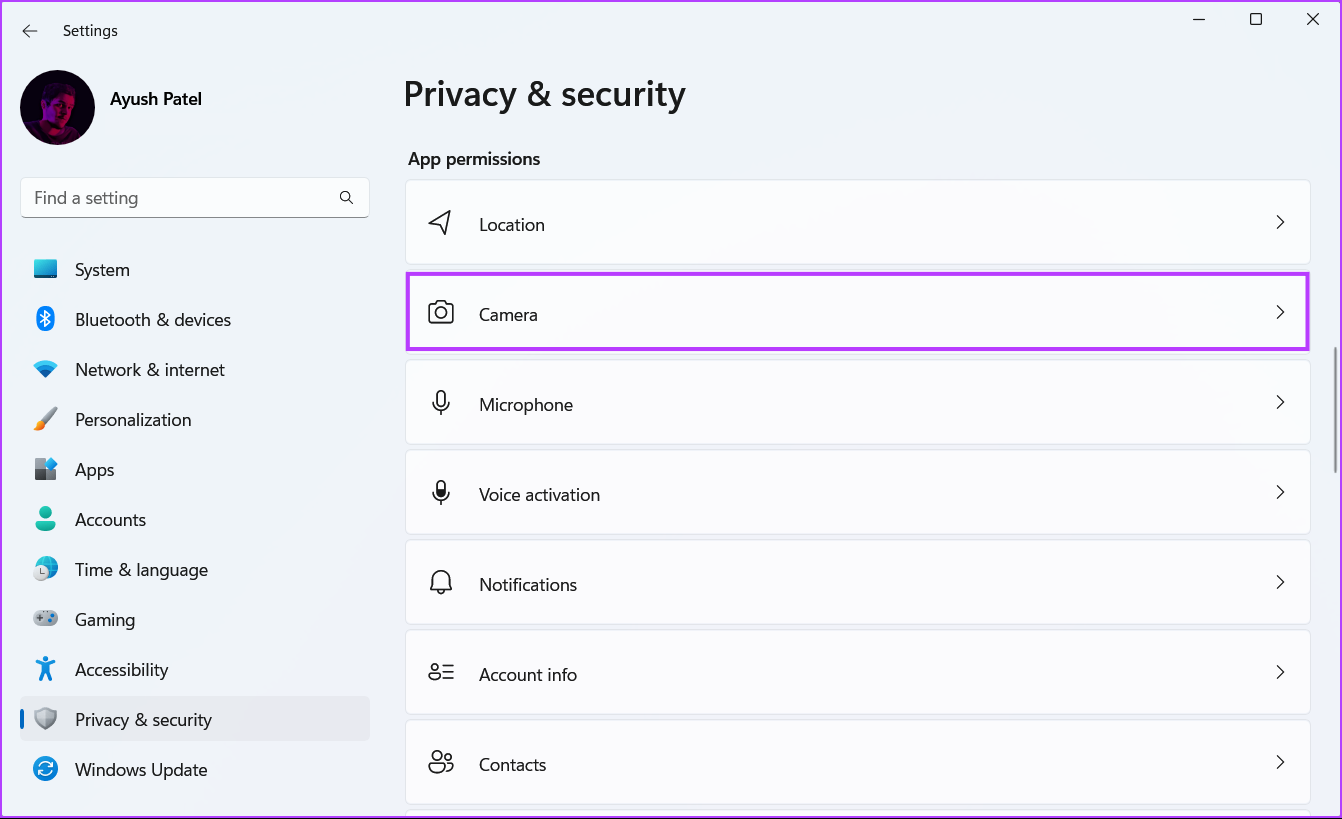
Task: Open the Accounts settings page
Action: coord(110,519)
